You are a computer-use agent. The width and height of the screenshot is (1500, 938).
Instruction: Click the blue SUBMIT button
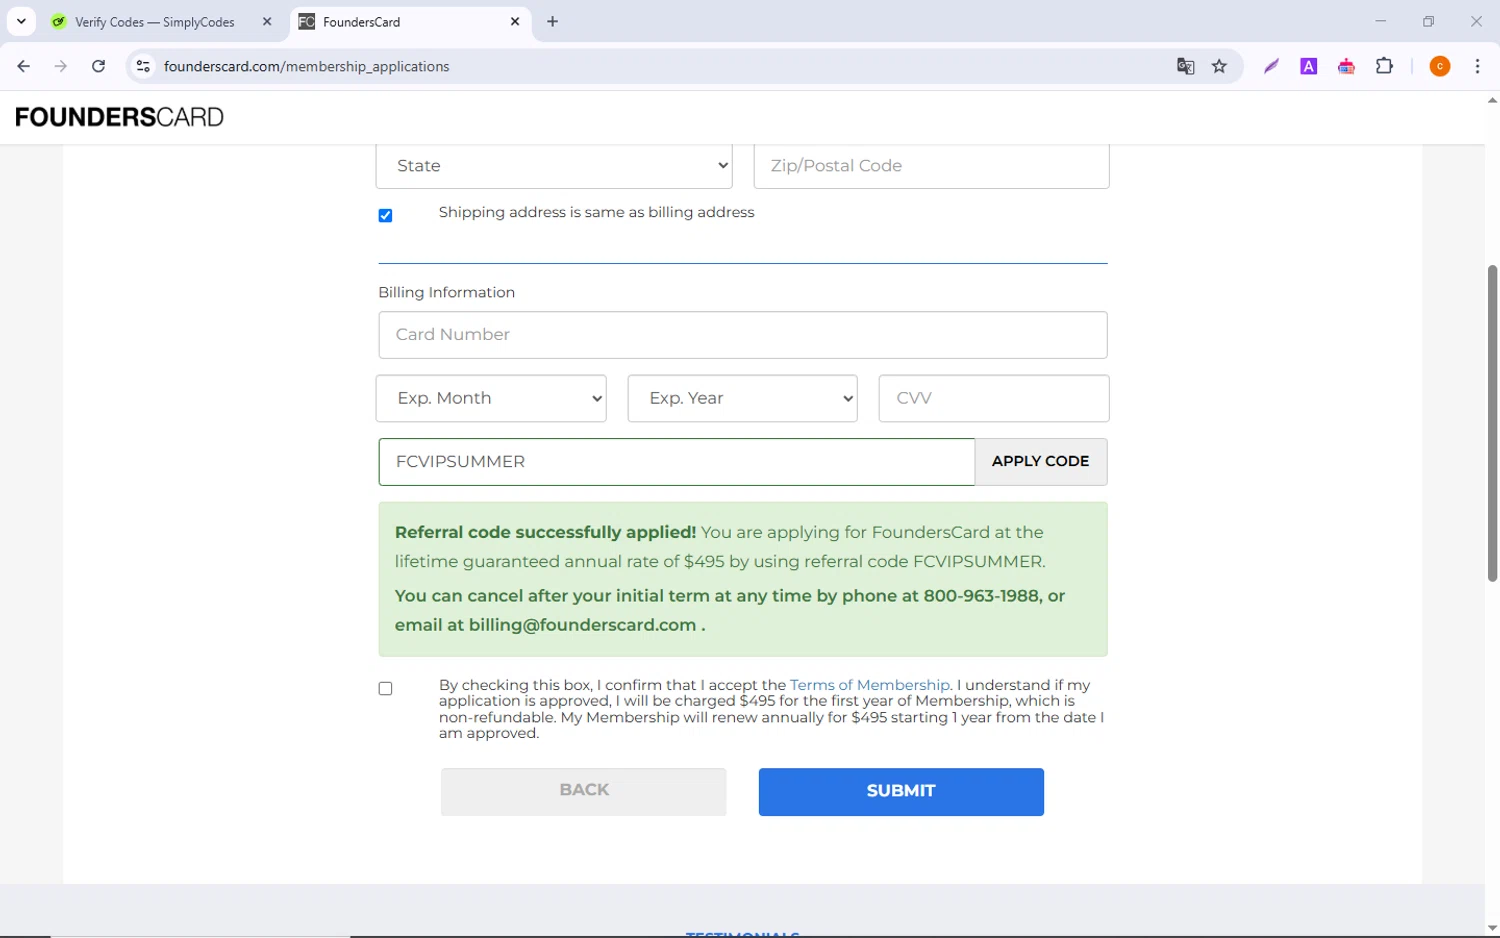tap(901, 791)
